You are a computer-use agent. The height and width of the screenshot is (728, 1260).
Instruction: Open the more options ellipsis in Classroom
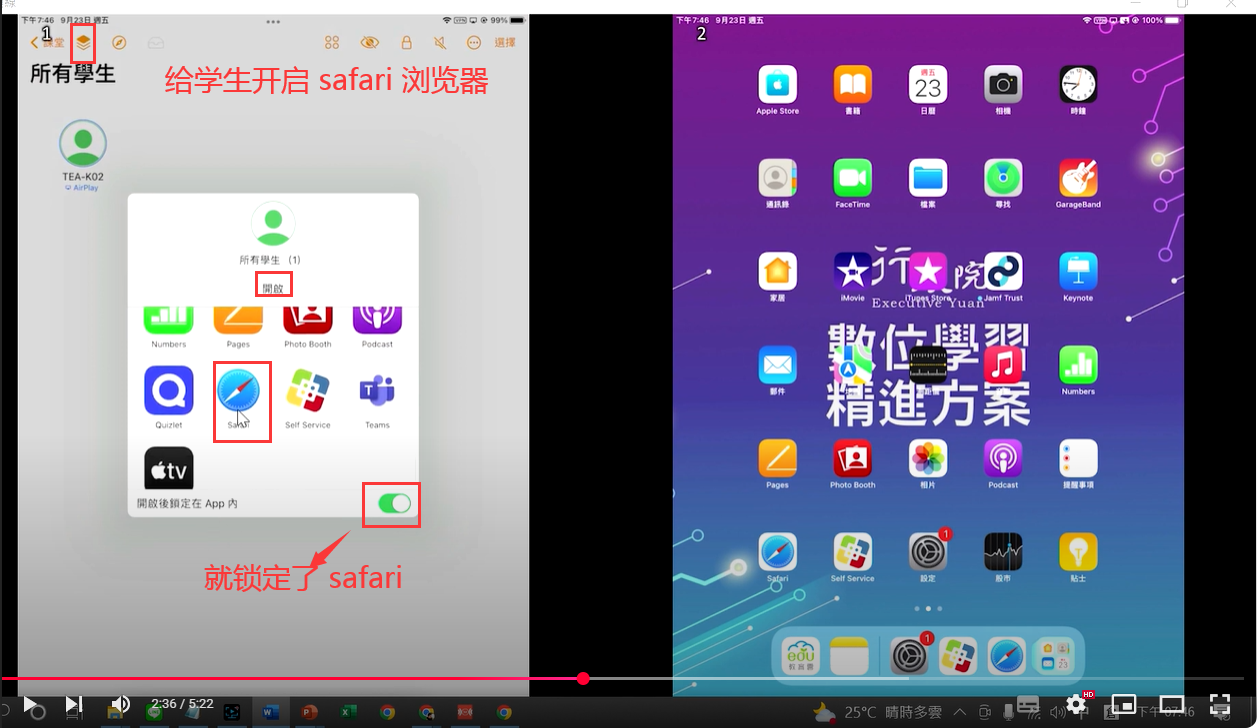click(474, 43)
